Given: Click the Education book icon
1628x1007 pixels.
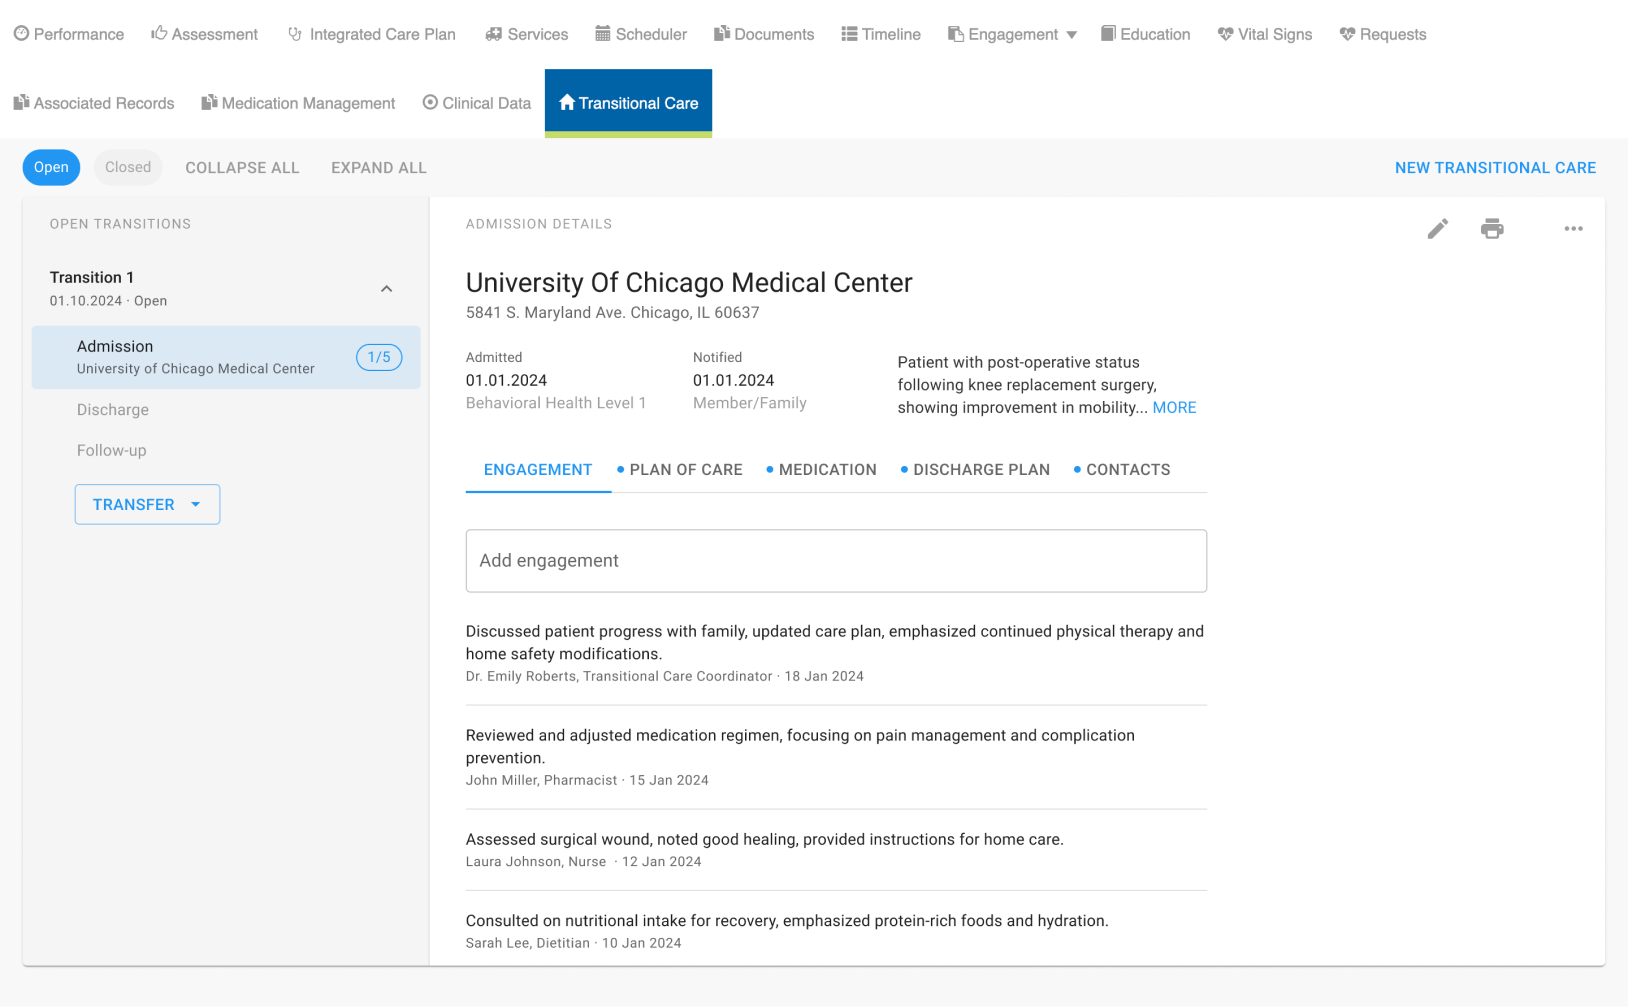Looking at the screenshot, I should pos(1108,34).
